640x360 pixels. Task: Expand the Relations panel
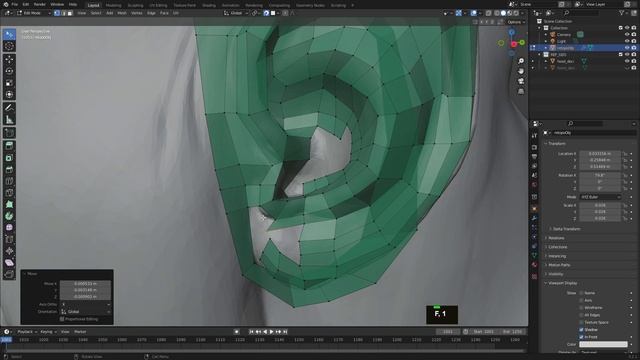[555, 238]
